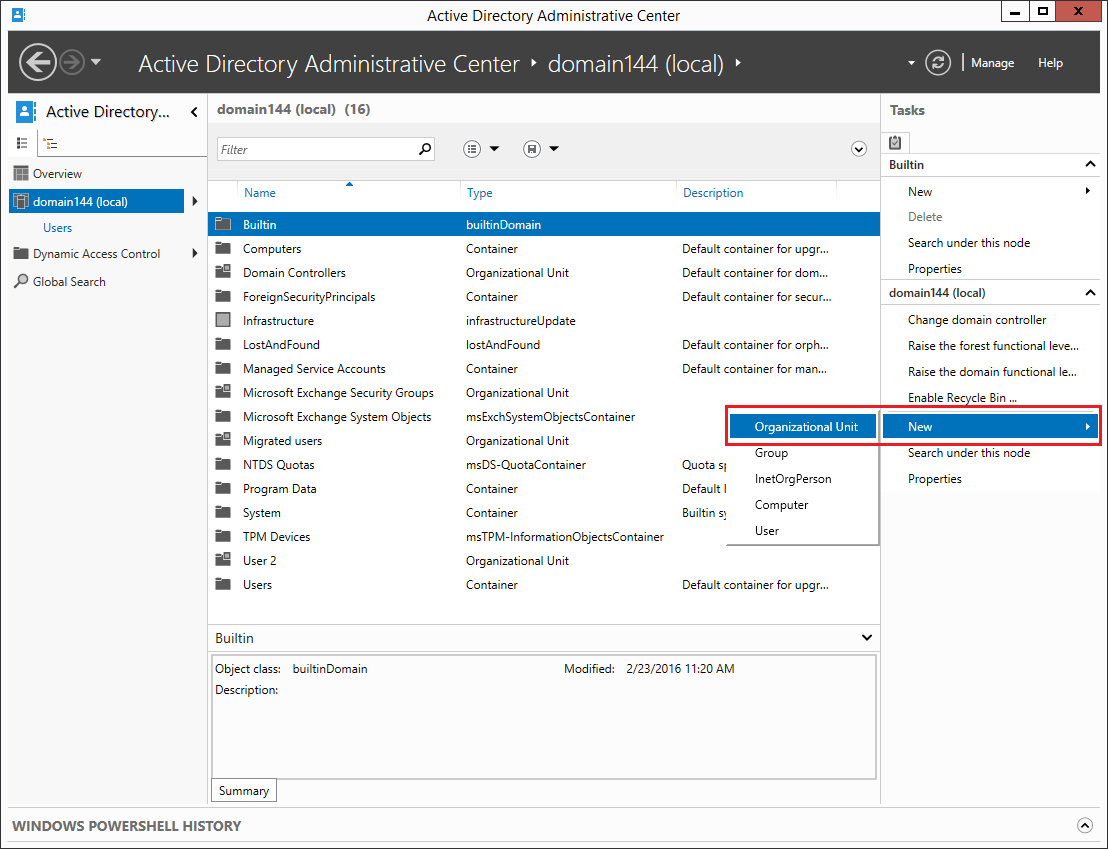Viewport: 1108px width, 849px height.
Task: Open the navigation history dropdown arrow
Action: (96, 62)
